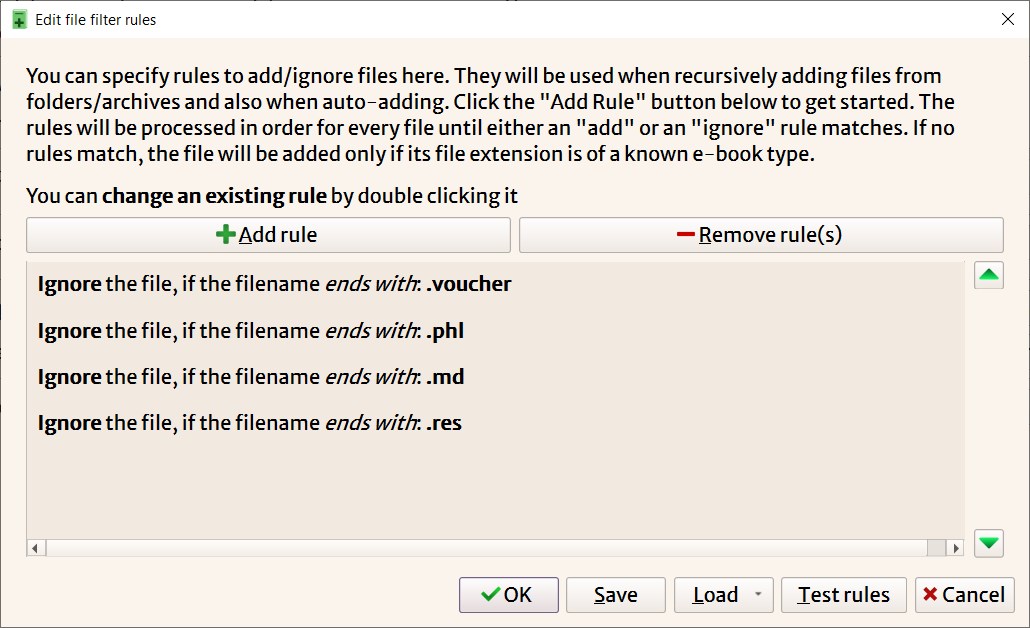Viewport: 1030px width, 628px height.
Task: Select the .md ignore rule
Action: (x=251, y=377)
